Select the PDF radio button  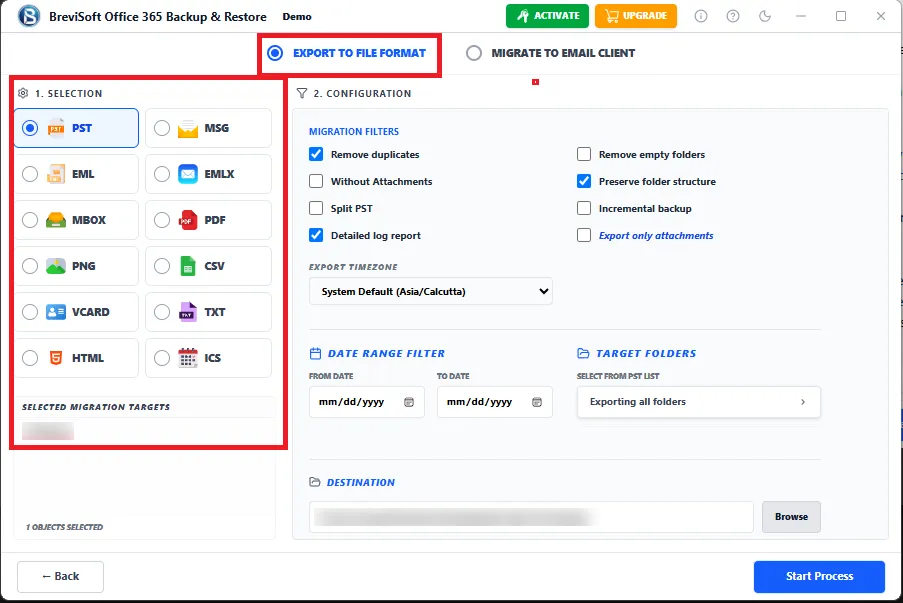click(162, 220)
